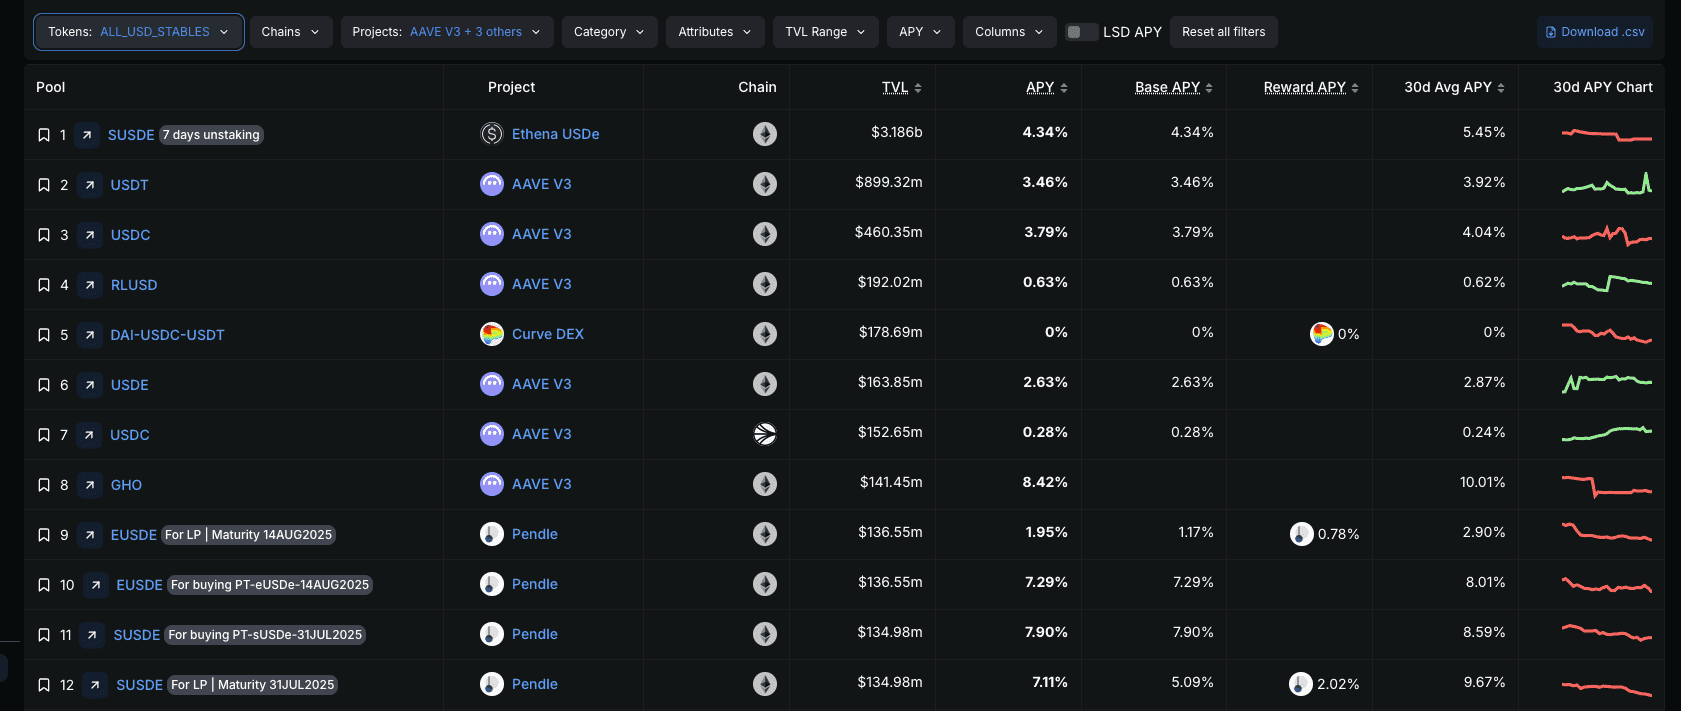Bookmark the DAI-USDC-USDT Curve pool
This screenshot has width=1681, height=711.
click(44, 335)
